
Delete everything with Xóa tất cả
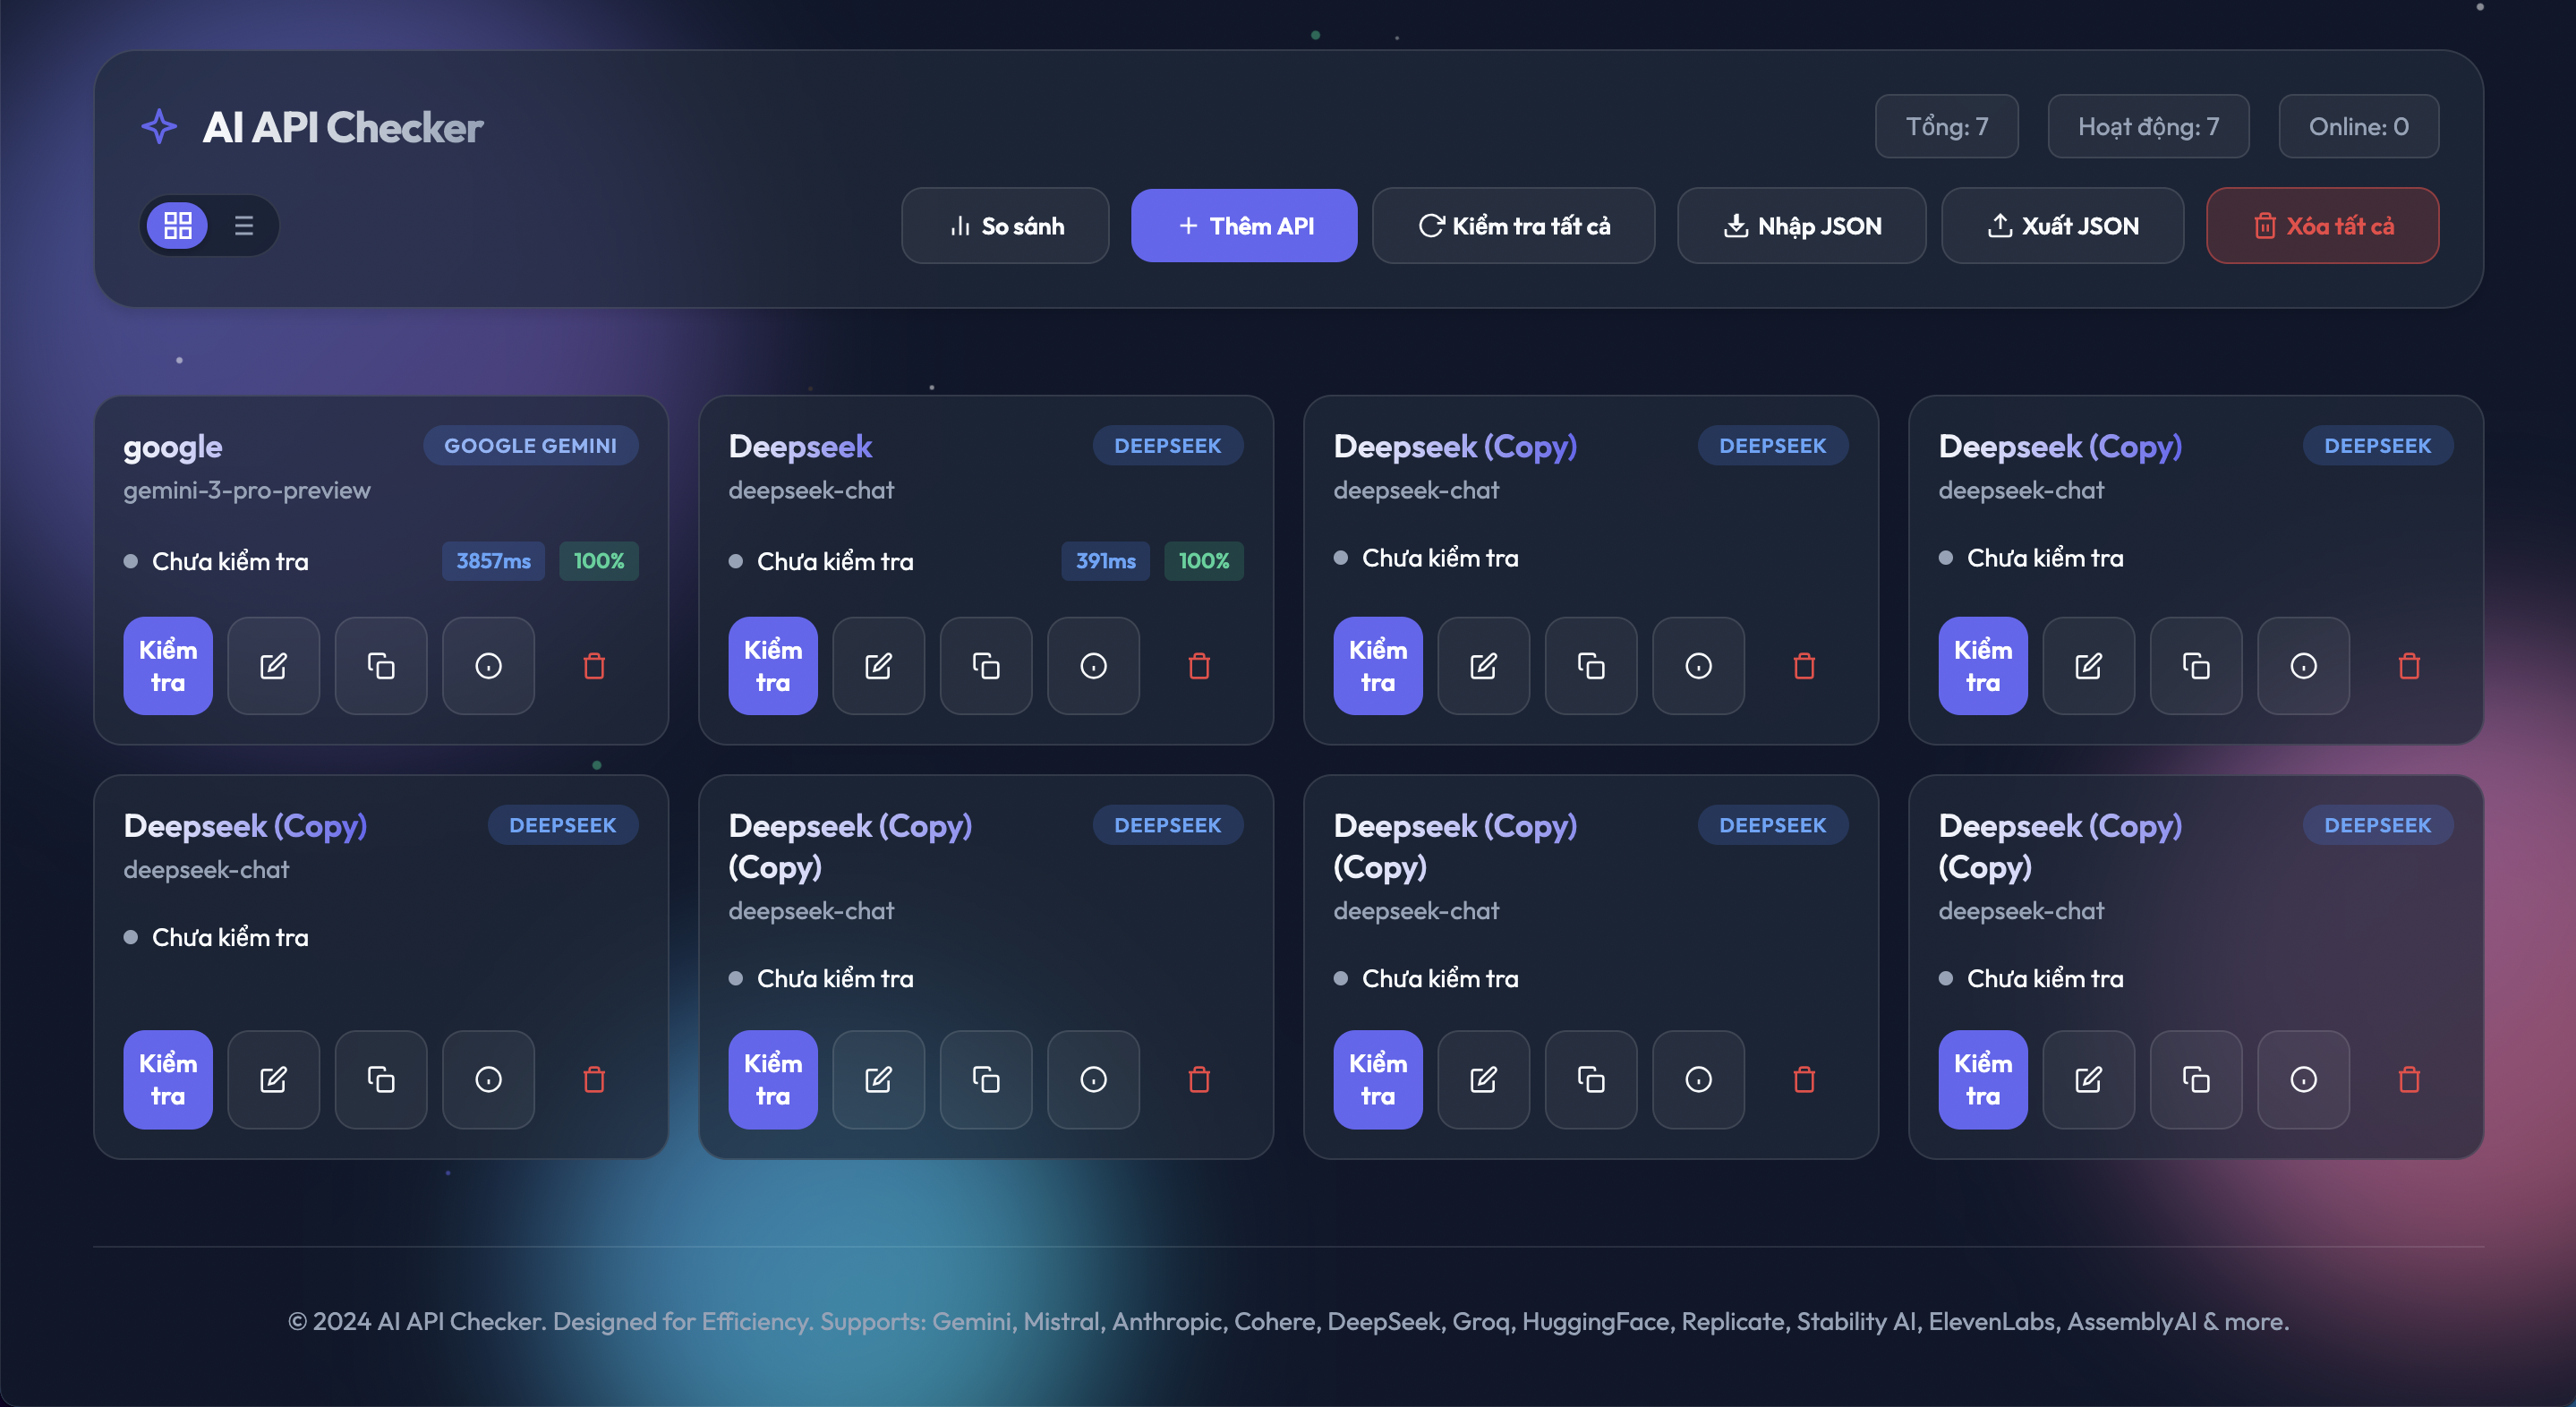(2322, 226)
